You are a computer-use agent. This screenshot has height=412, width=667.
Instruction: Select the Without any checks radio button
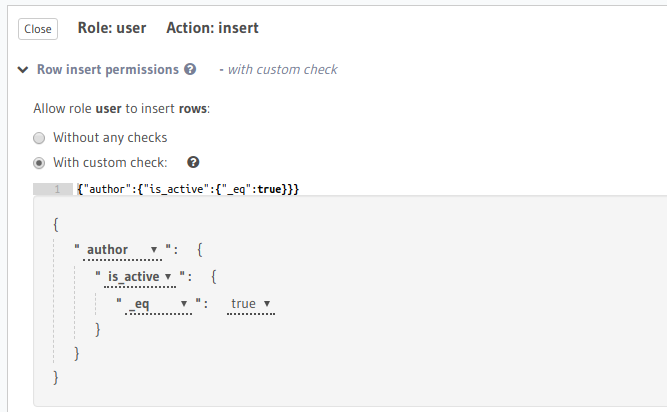click(x=39, y=138)
